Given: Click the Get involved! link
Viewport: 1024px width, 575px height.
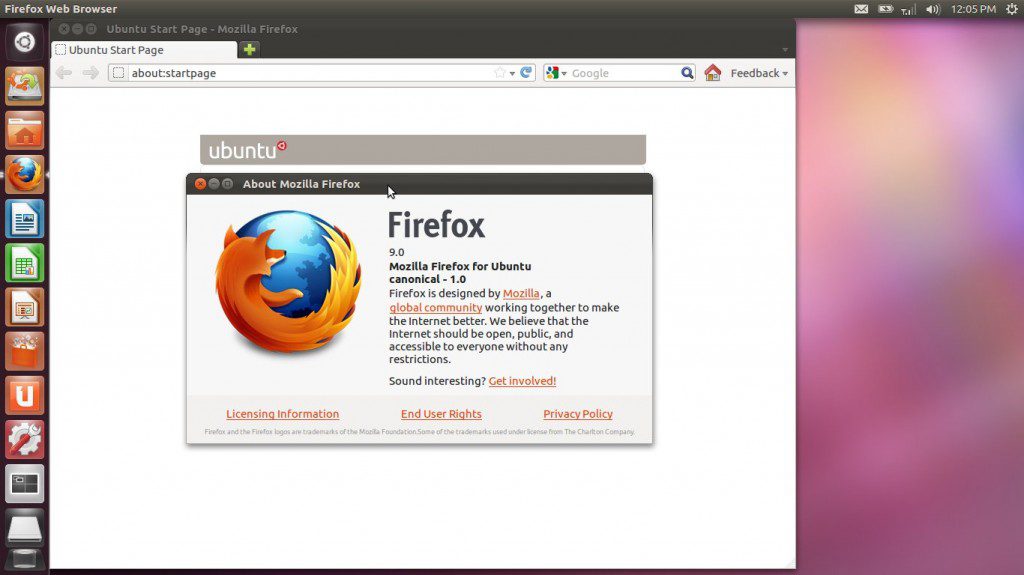Looking at the screenshot, I should [x=522, y=381].
